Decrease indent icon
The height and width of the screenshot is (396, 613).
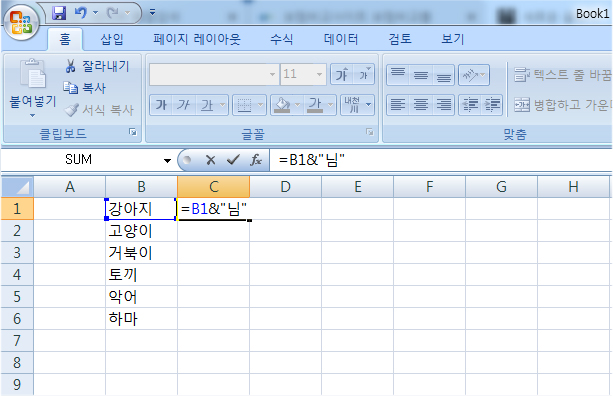coord(470,105)
